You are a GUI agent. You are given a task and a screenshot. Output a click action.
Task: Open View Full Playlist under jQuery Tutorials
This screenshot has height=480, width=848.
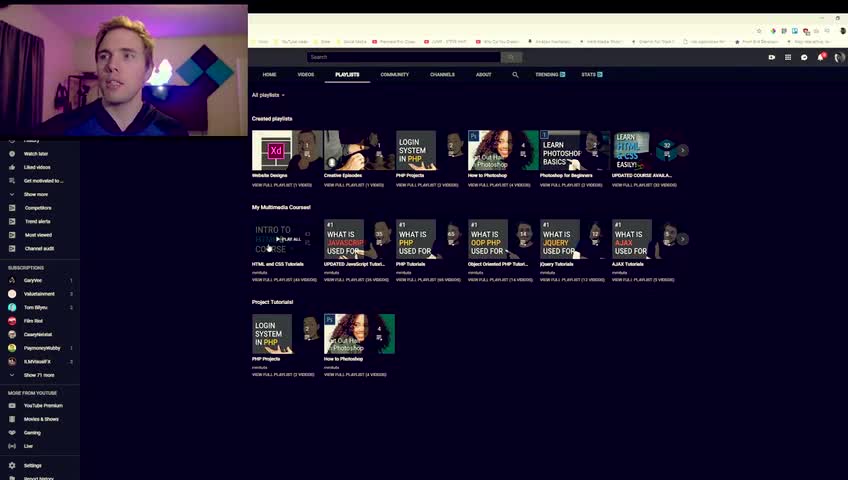(572, 280)
